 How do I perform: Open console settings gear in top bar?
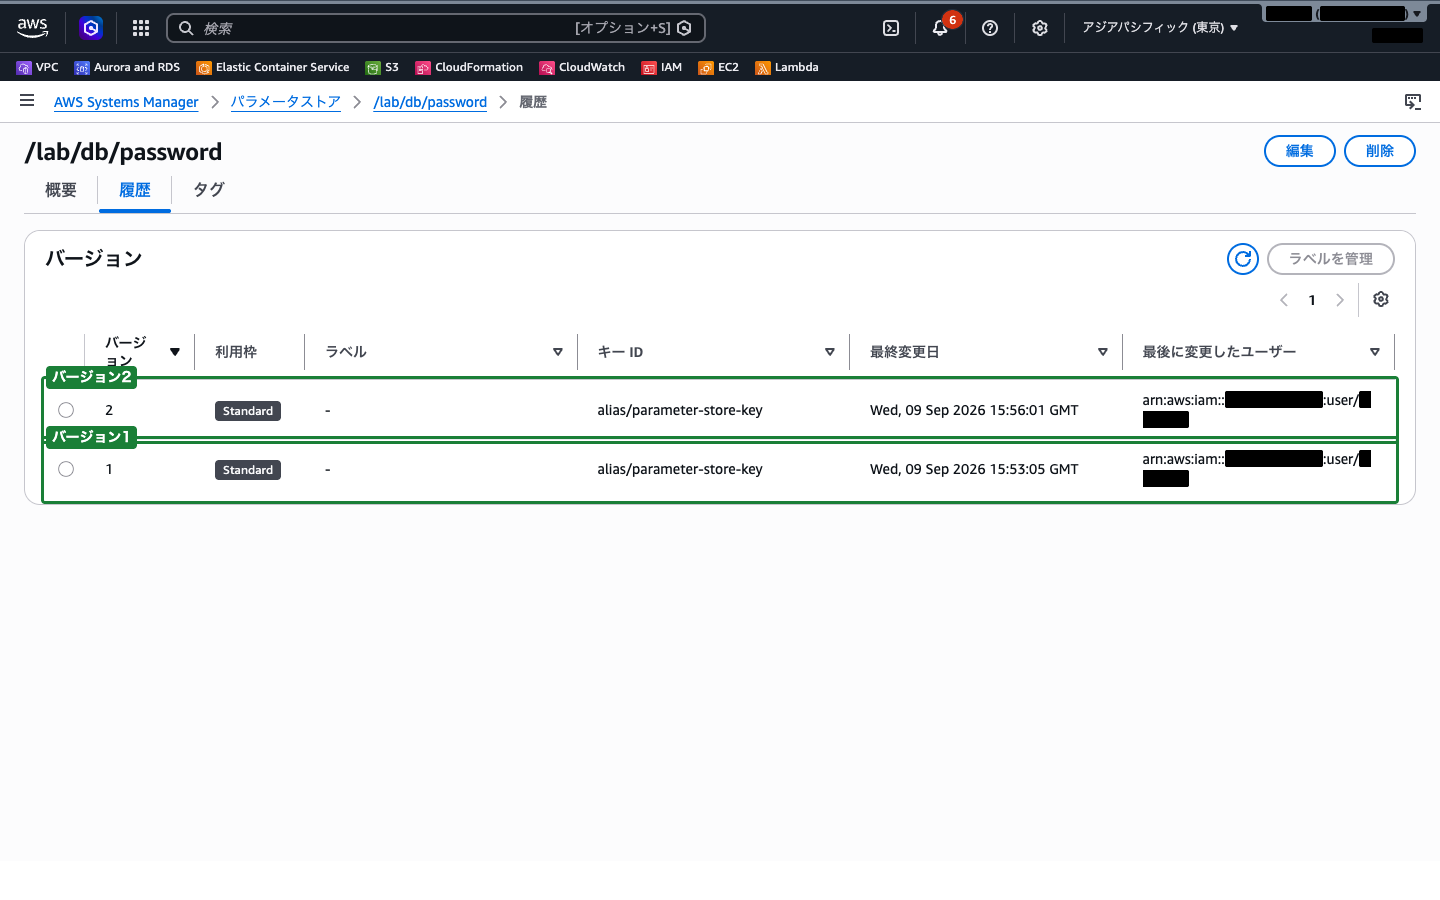(1040, 28)
